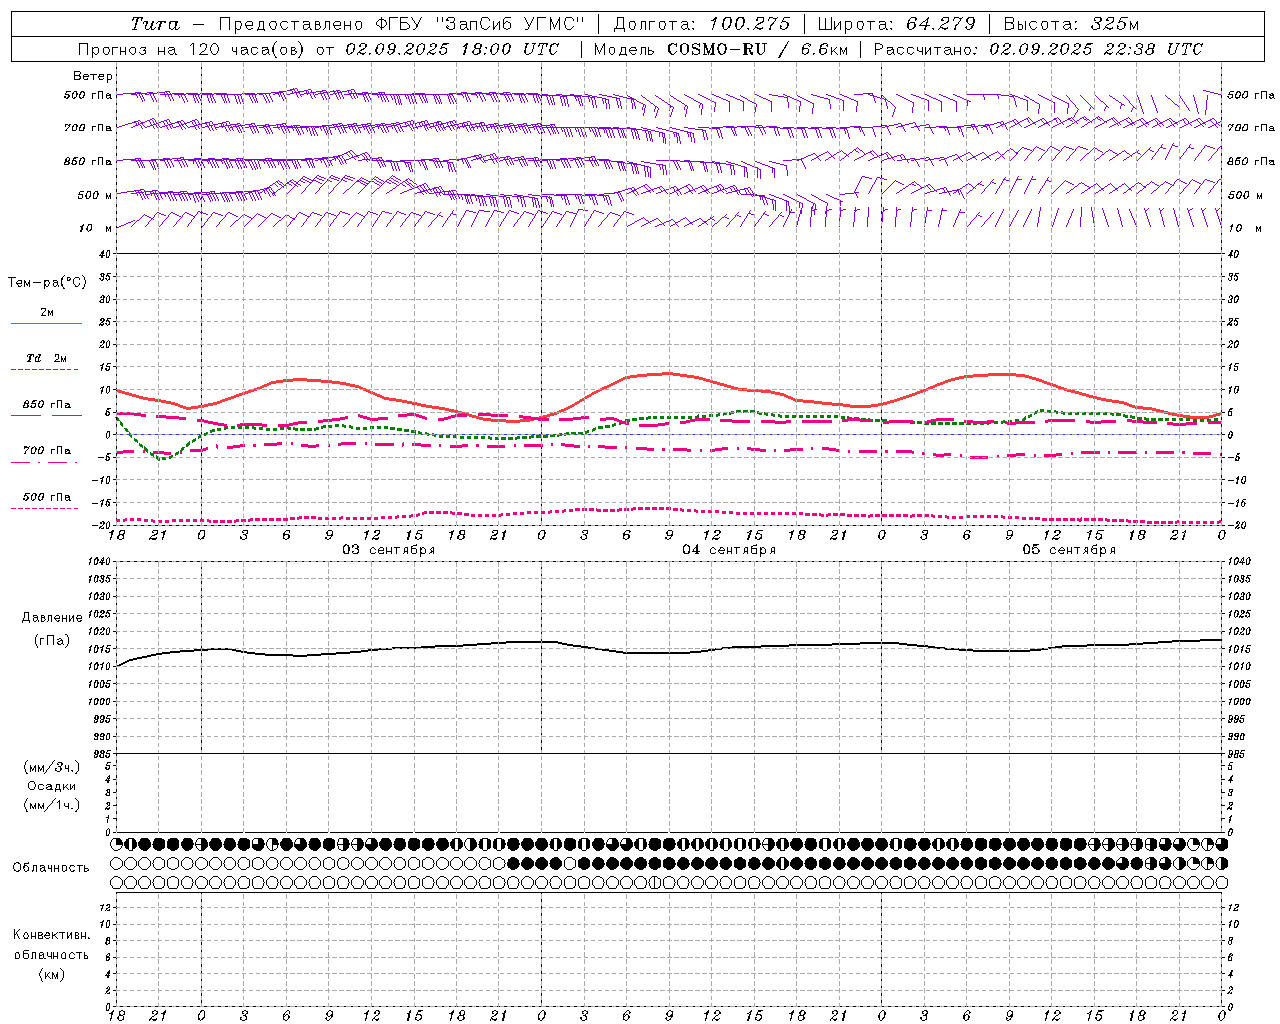Viewport: 1280px width, 1024px height.
Task: Click the '(мм/1ч.)' precipitation unit label
Action: point(52,805)
